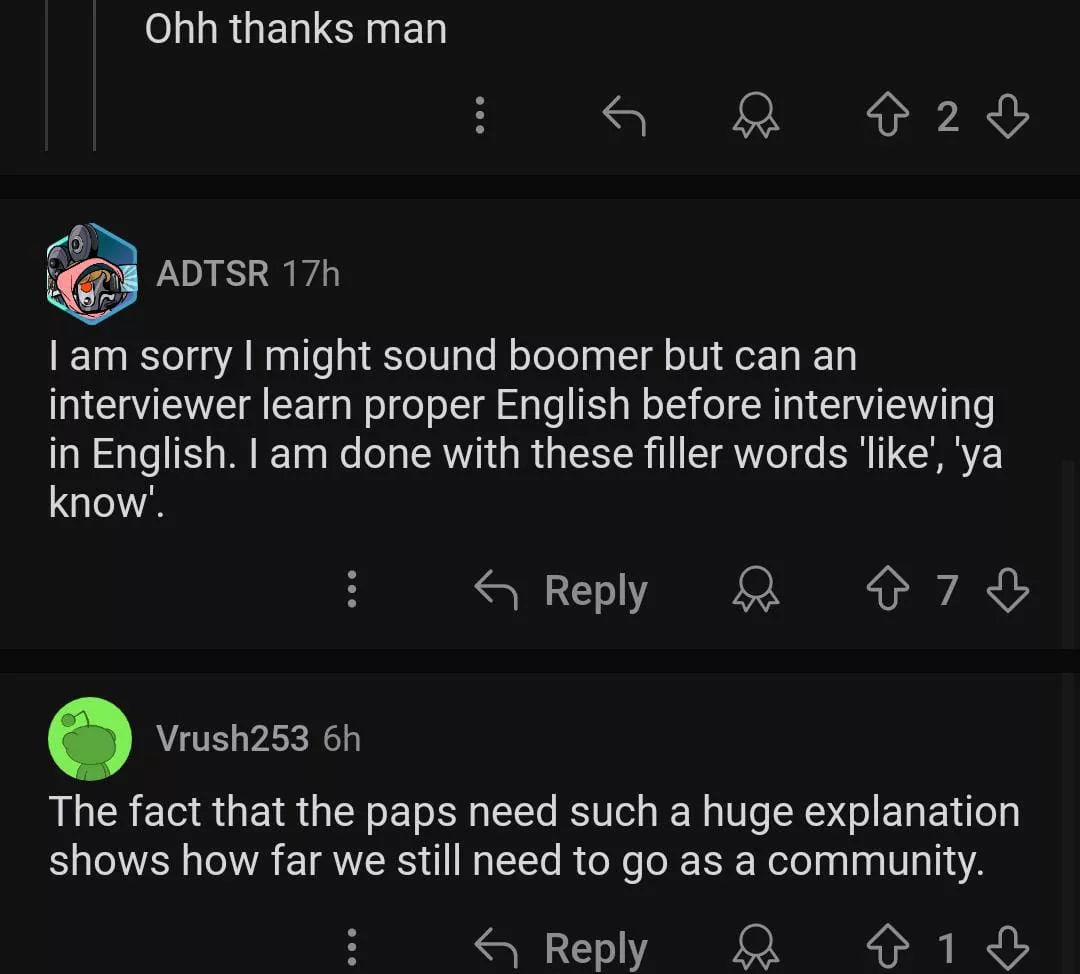
Task: Visit Vrush253 username link
Action: pos(232,739)
